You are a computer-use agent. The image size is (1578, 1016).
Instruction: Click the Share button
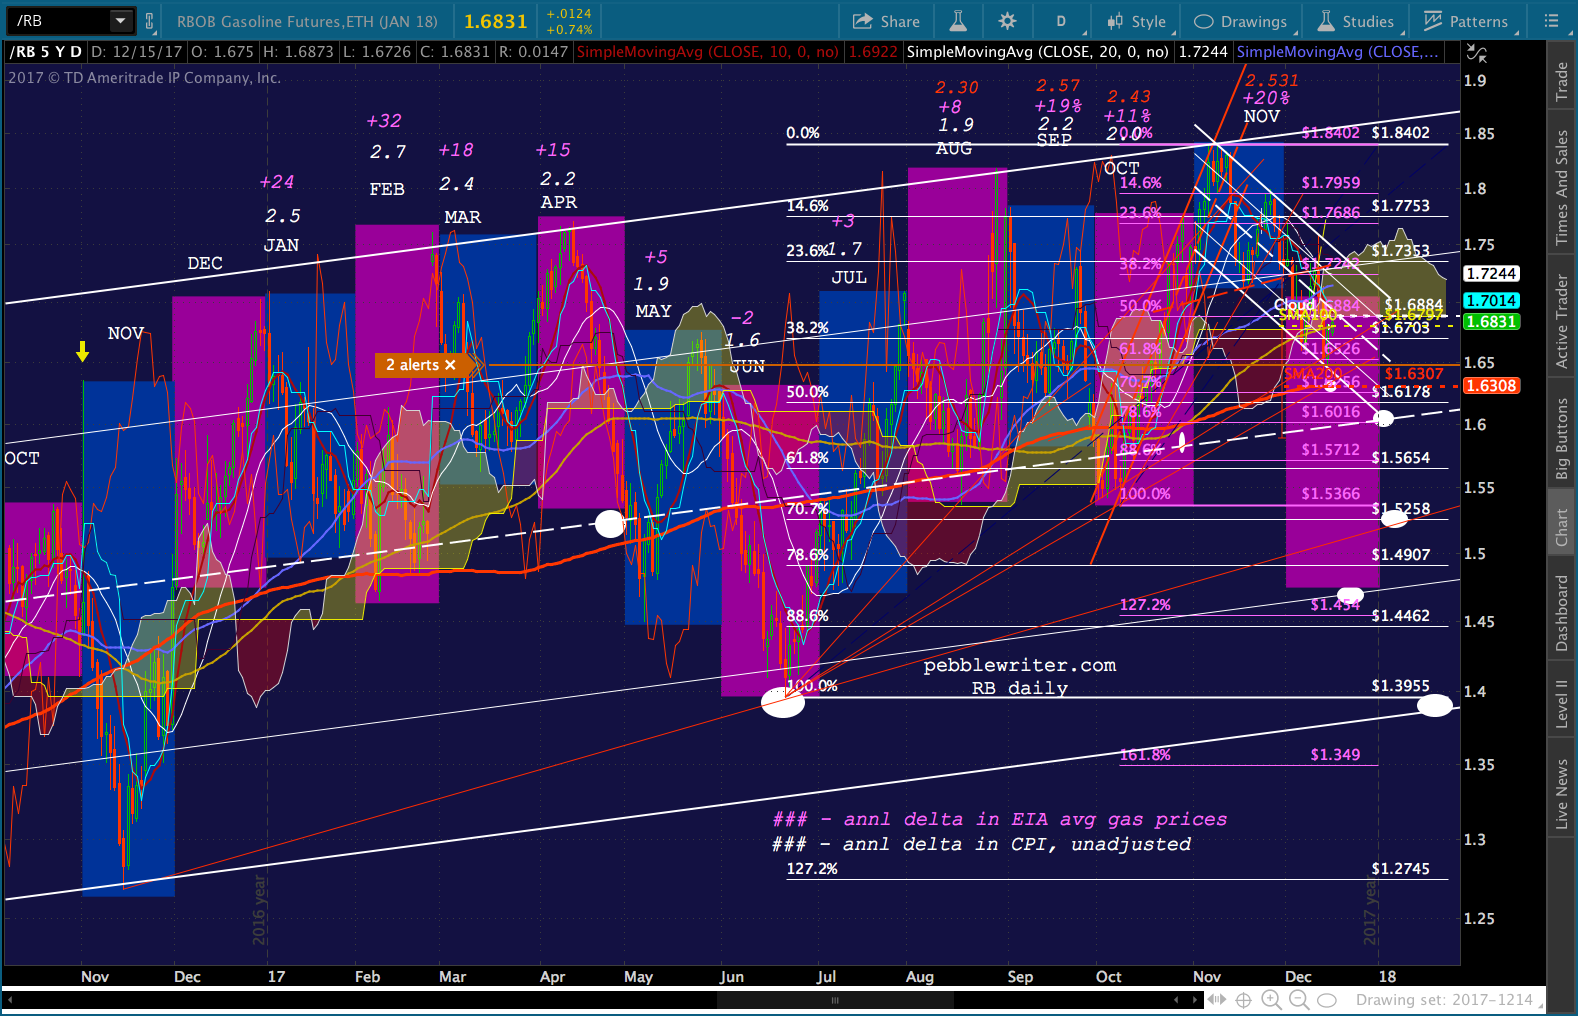pyautogui.click(x=886, y=21)
